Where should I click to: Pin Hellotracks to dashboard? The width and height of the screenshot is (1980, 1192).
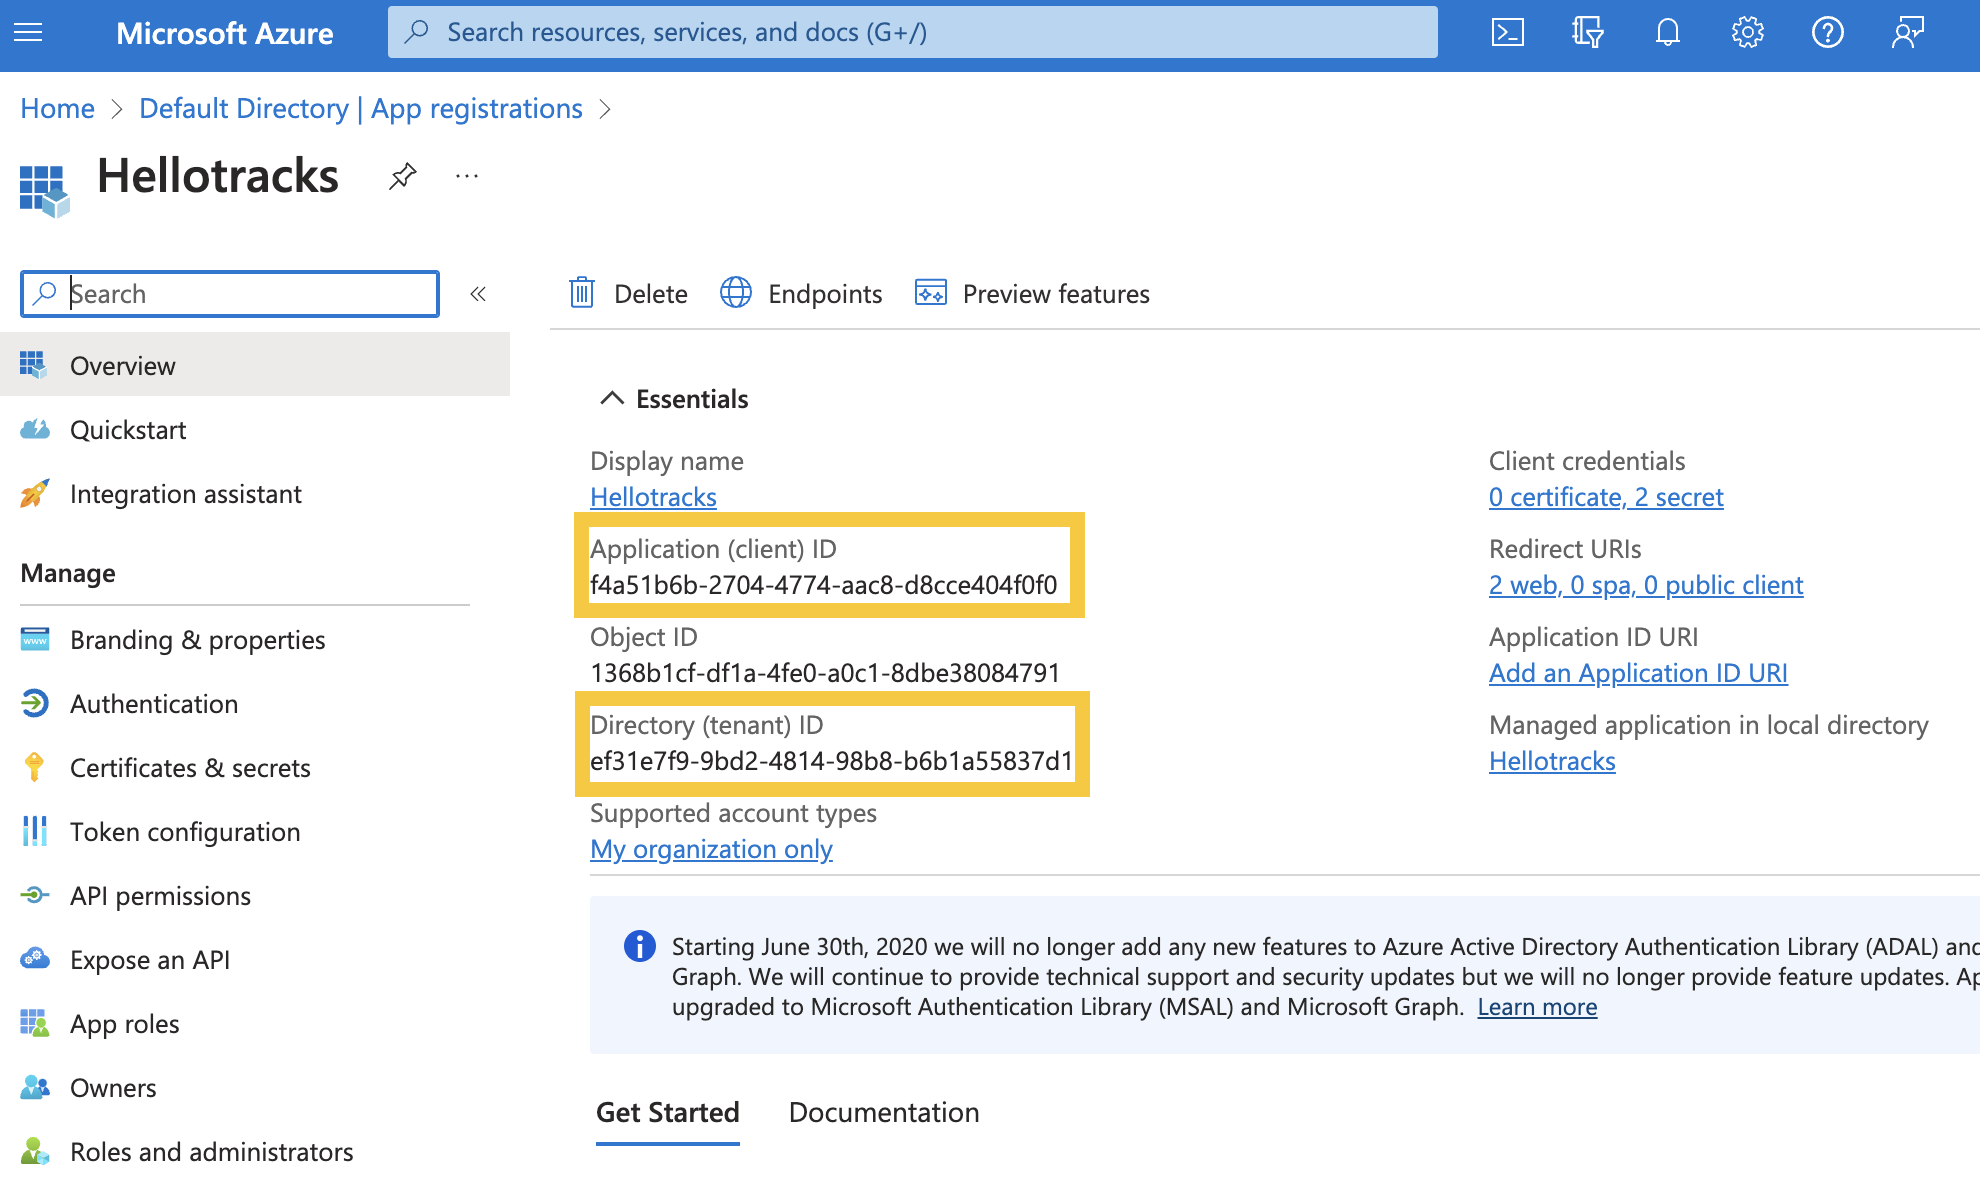(402, 177)
